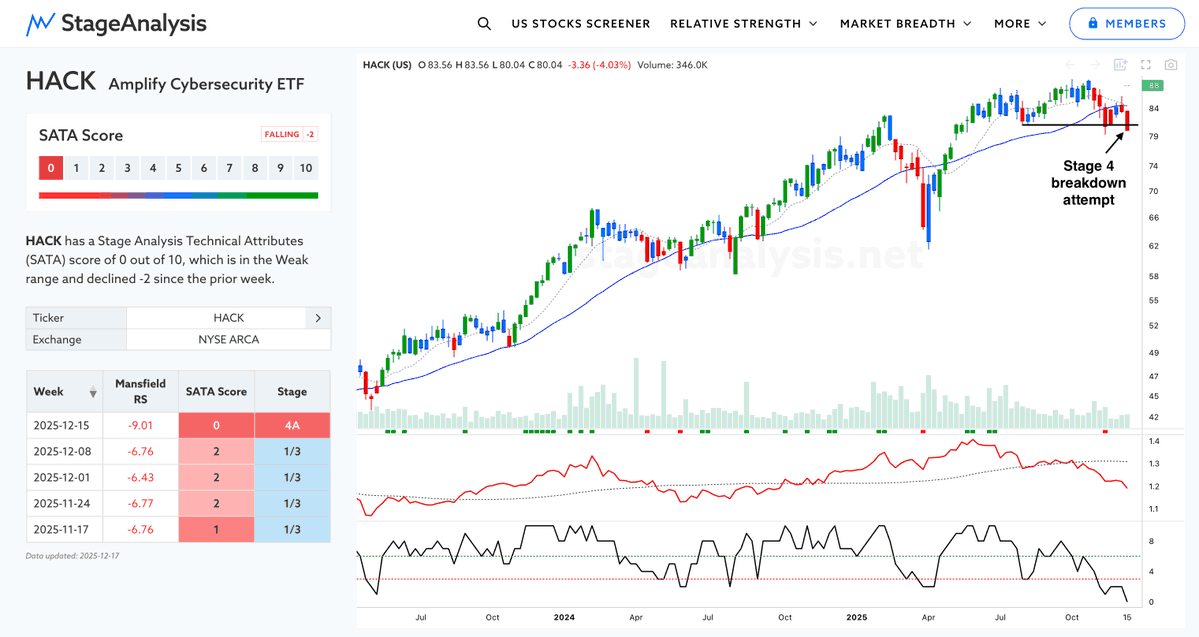Select SATA score box 7
The width and height of the screenshot is (1199, 637).
click(229, 168)
